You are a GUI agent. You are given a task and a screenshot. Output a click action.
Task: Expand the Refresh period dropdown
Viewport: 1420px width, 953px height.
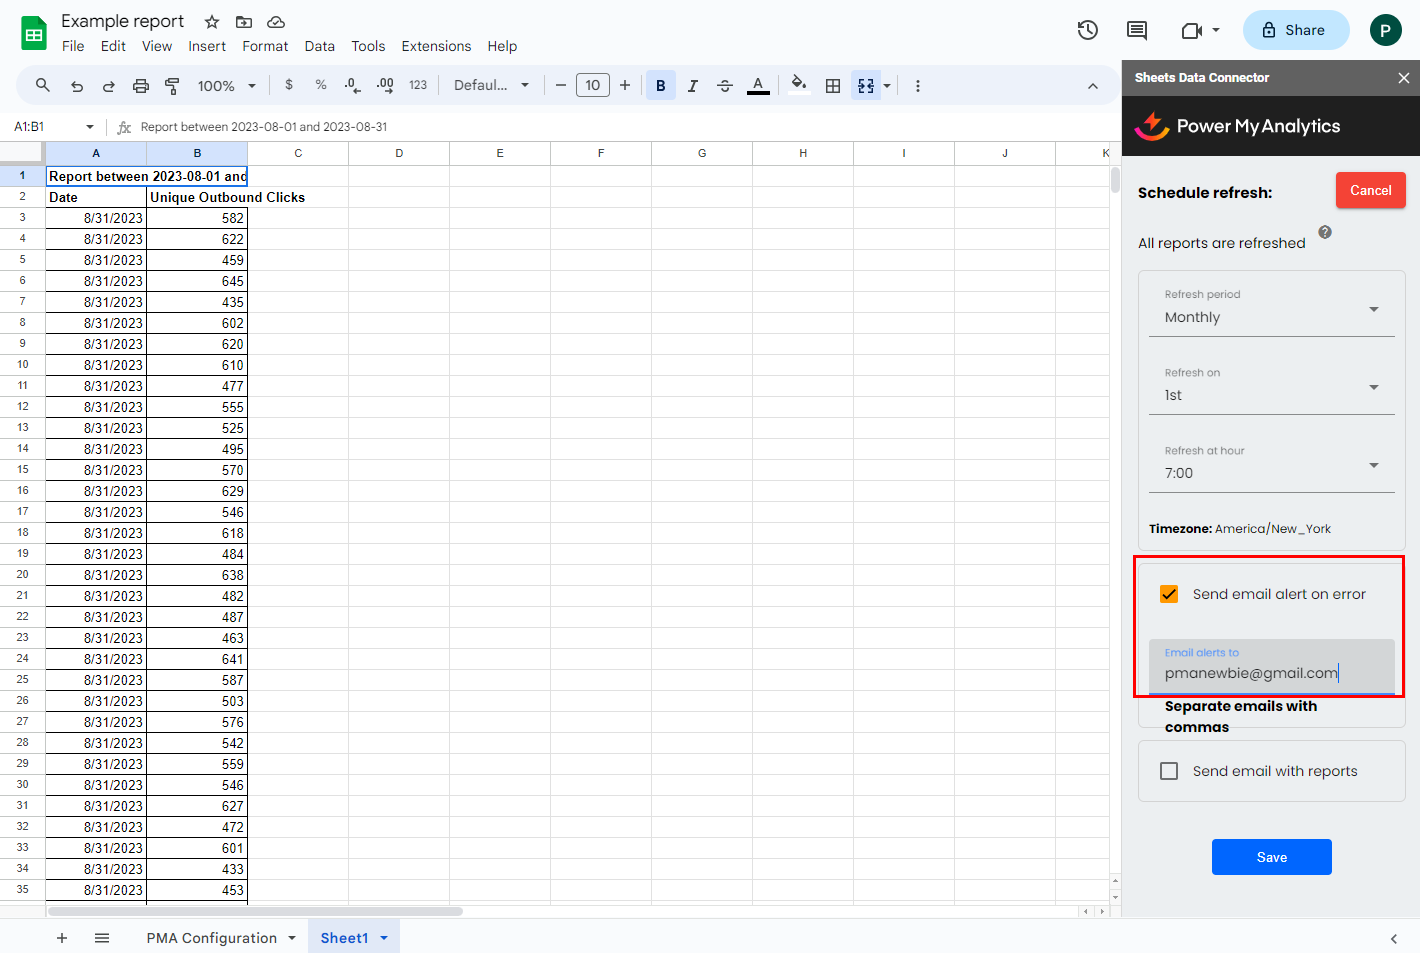tap(1271, 309)
